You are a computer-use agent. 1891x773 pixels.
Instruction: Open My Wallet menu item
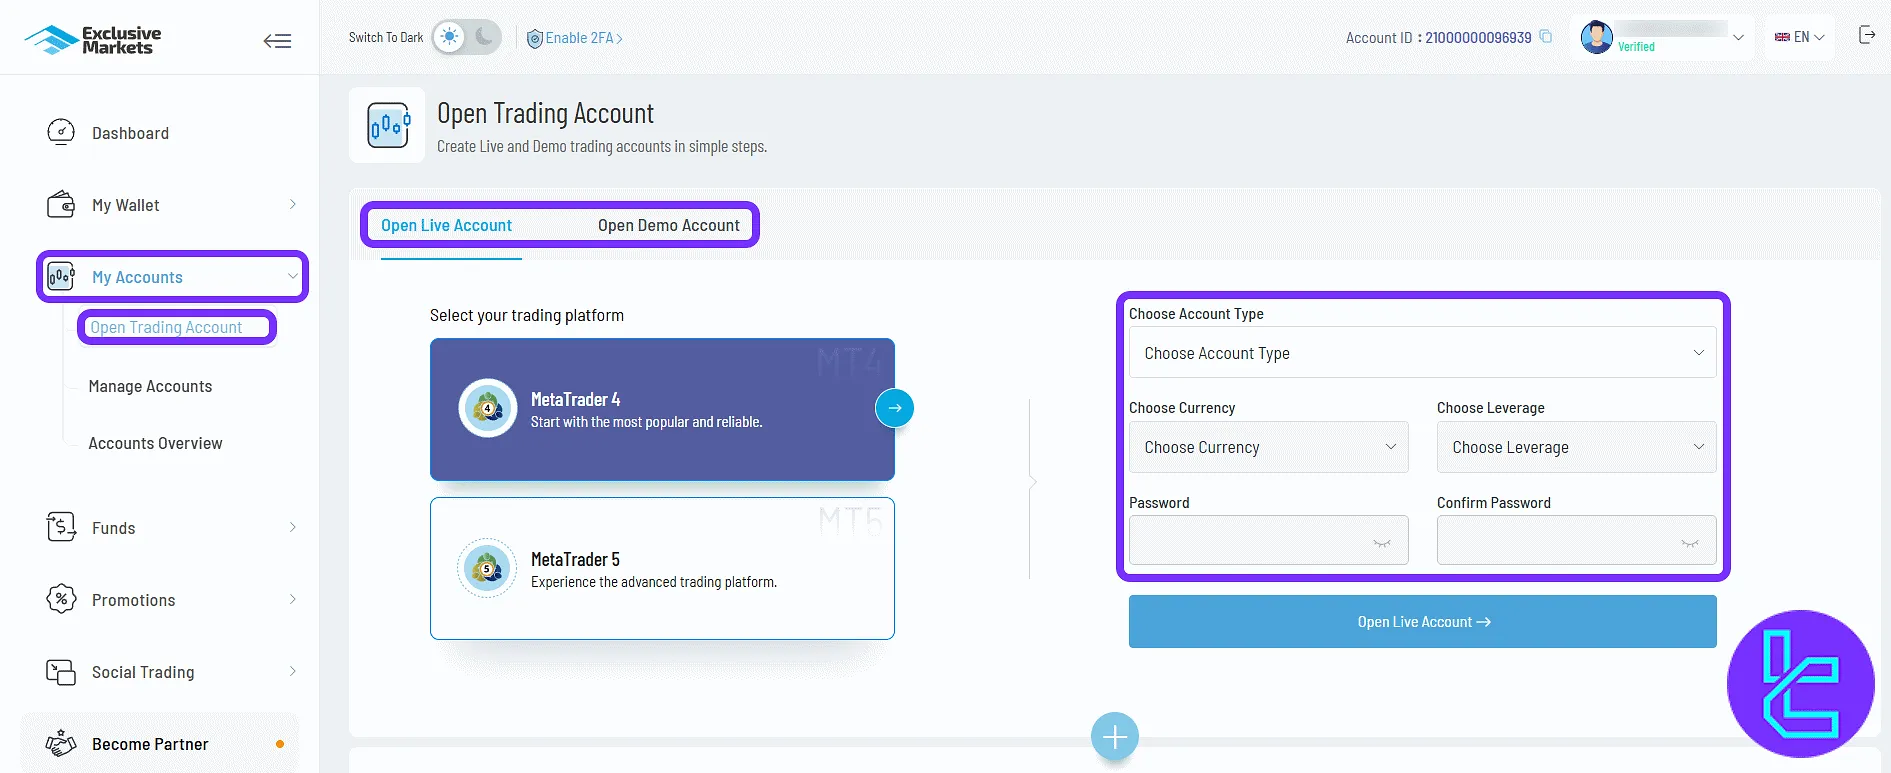[x=125, y=205]
